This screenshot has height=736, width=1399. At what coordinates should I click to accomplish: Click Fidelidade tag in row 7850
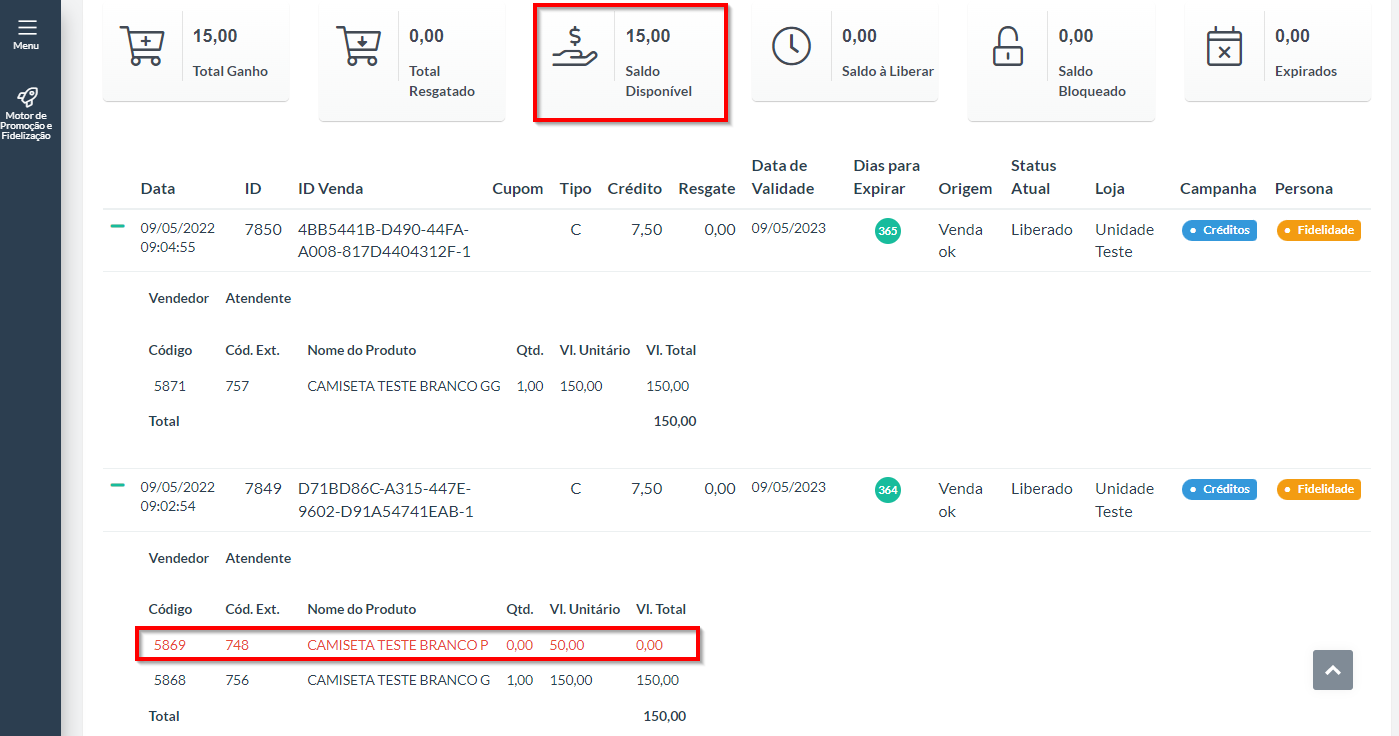coord(1318,230)
